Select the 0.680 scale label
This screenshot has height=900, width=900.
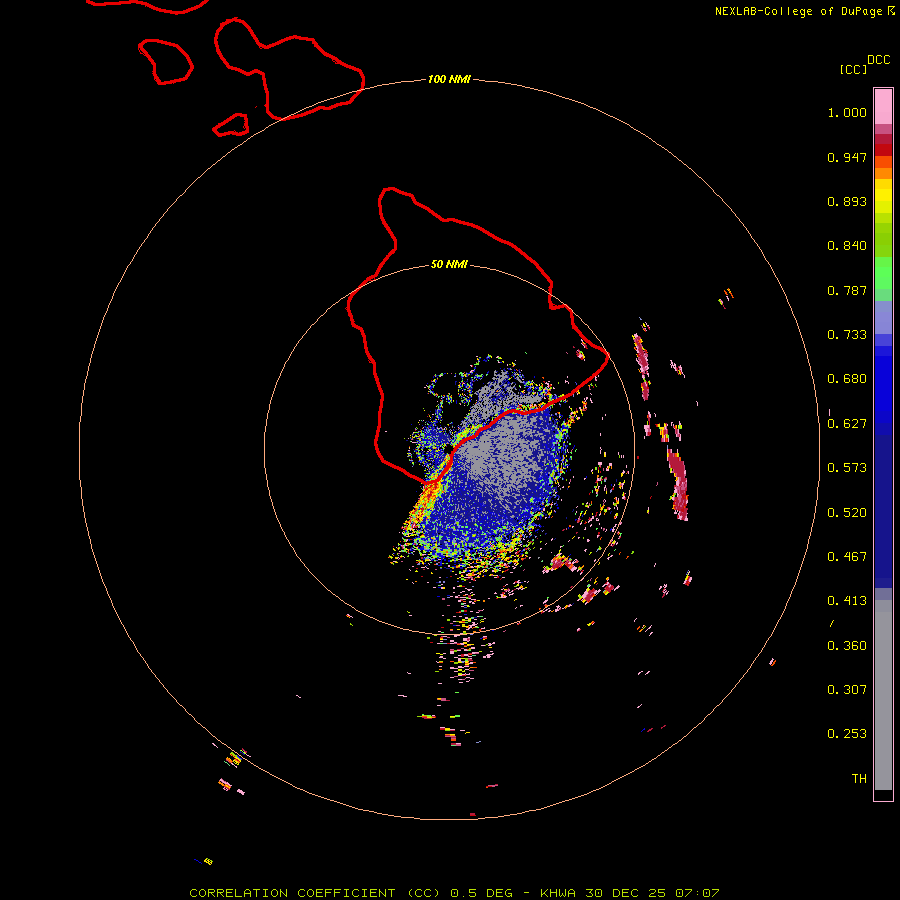click(847, 379)
